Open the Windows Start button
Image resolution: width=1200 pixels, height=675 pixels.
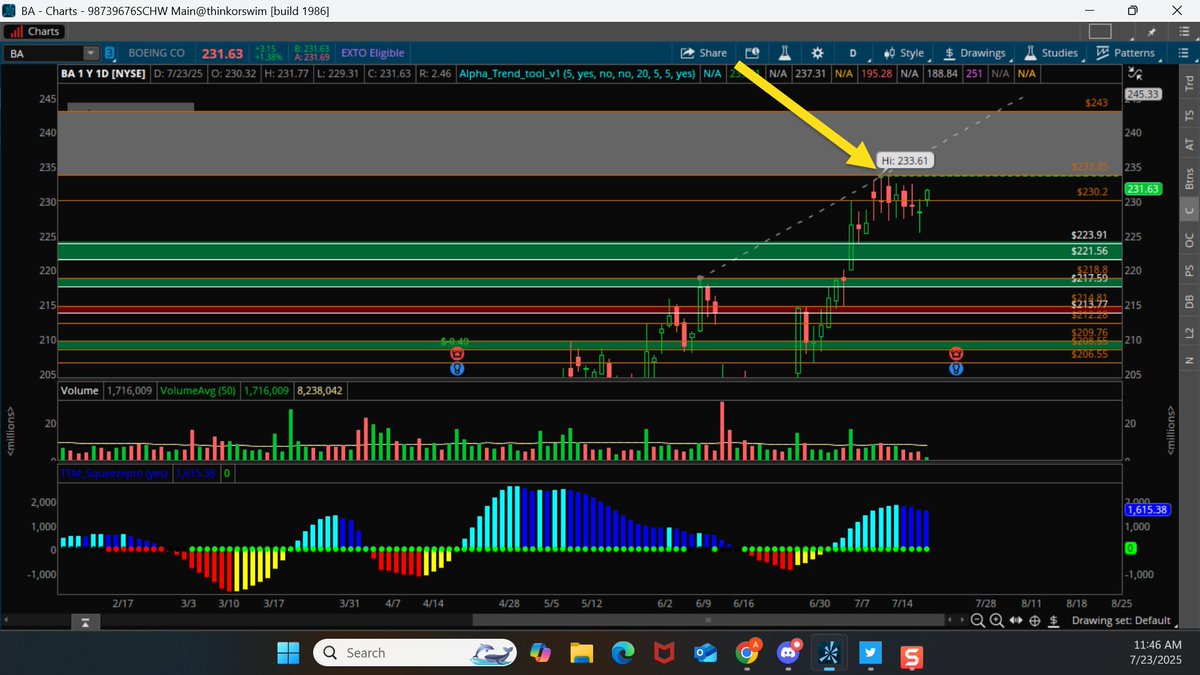[x=288, y=653]
